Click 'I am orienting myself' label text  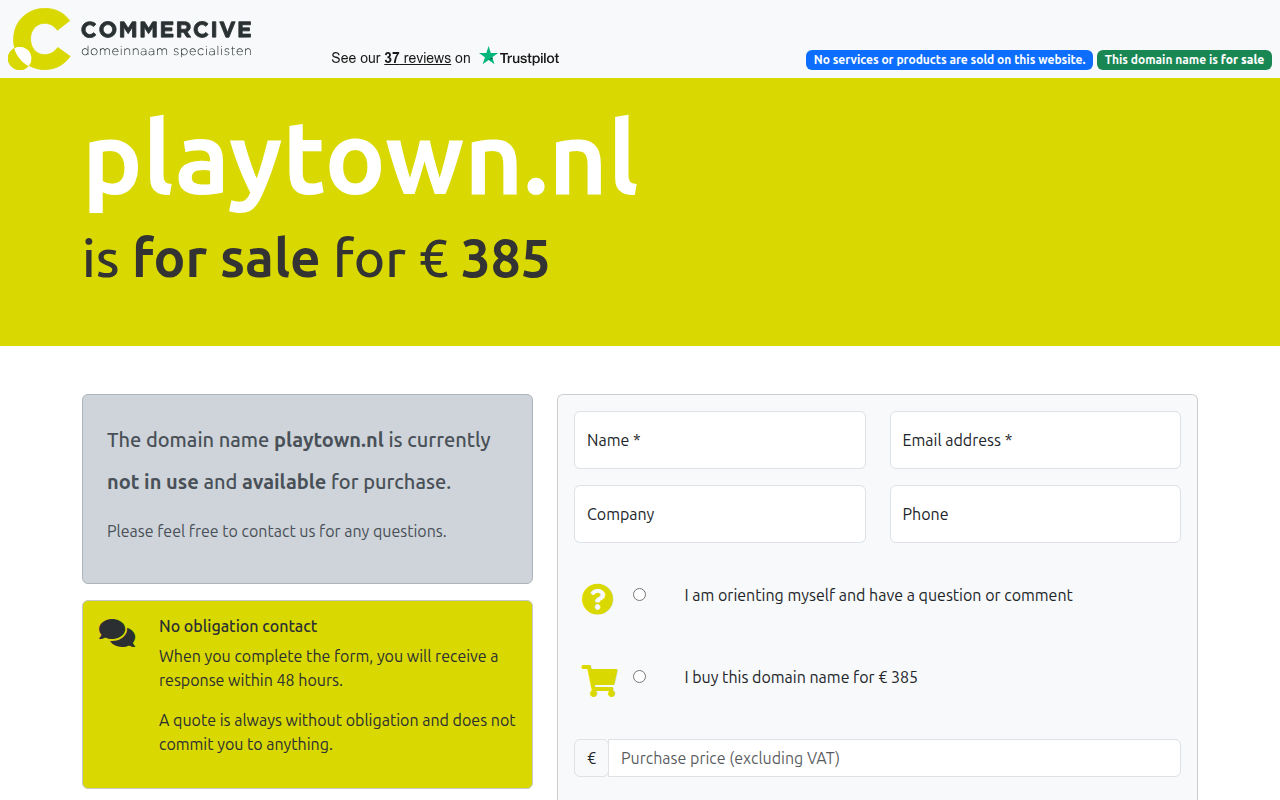(x=878, y=595)
